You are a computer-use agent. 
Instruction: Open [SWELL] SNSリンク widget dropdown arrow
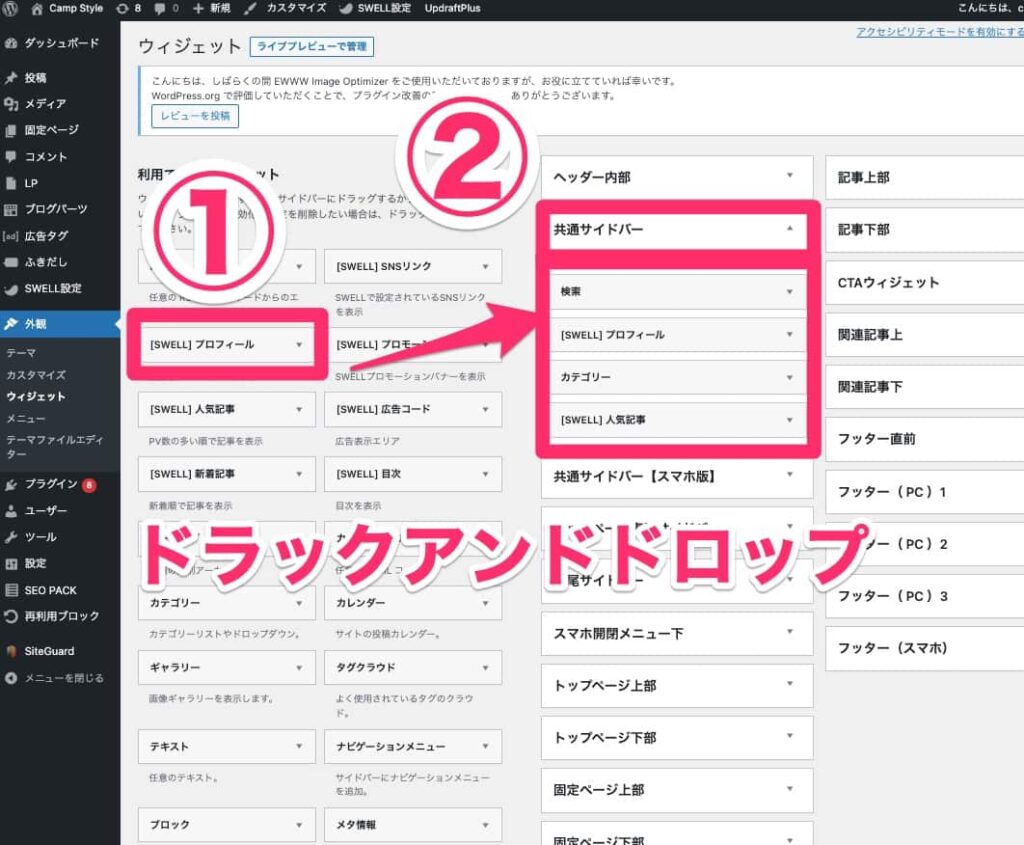point(485,266)
